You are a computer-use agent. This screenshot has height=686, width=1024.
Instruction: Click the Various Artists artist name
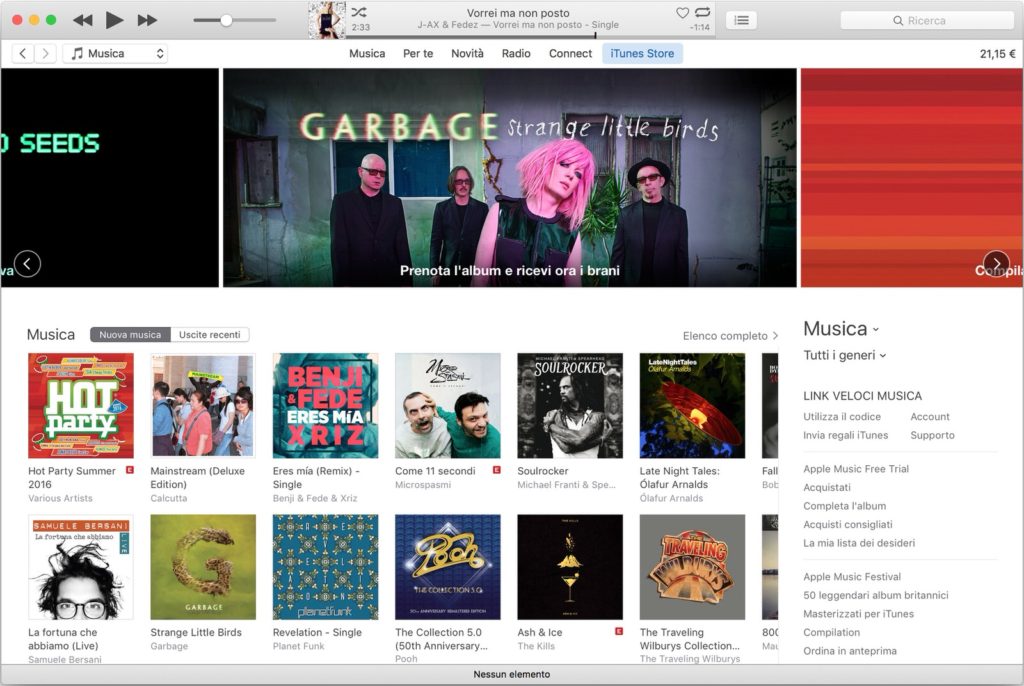click(60, 498)
